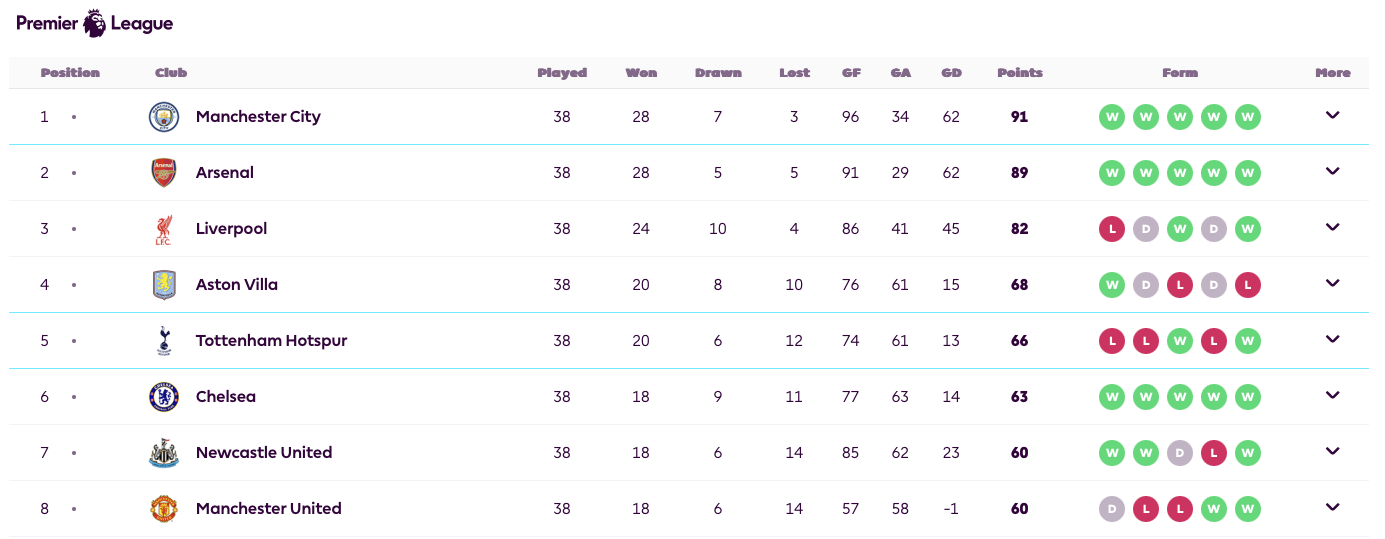Screen dimensions: 1385x539
Task: Click the Manchester City club crest
Action: coord(163,117)
